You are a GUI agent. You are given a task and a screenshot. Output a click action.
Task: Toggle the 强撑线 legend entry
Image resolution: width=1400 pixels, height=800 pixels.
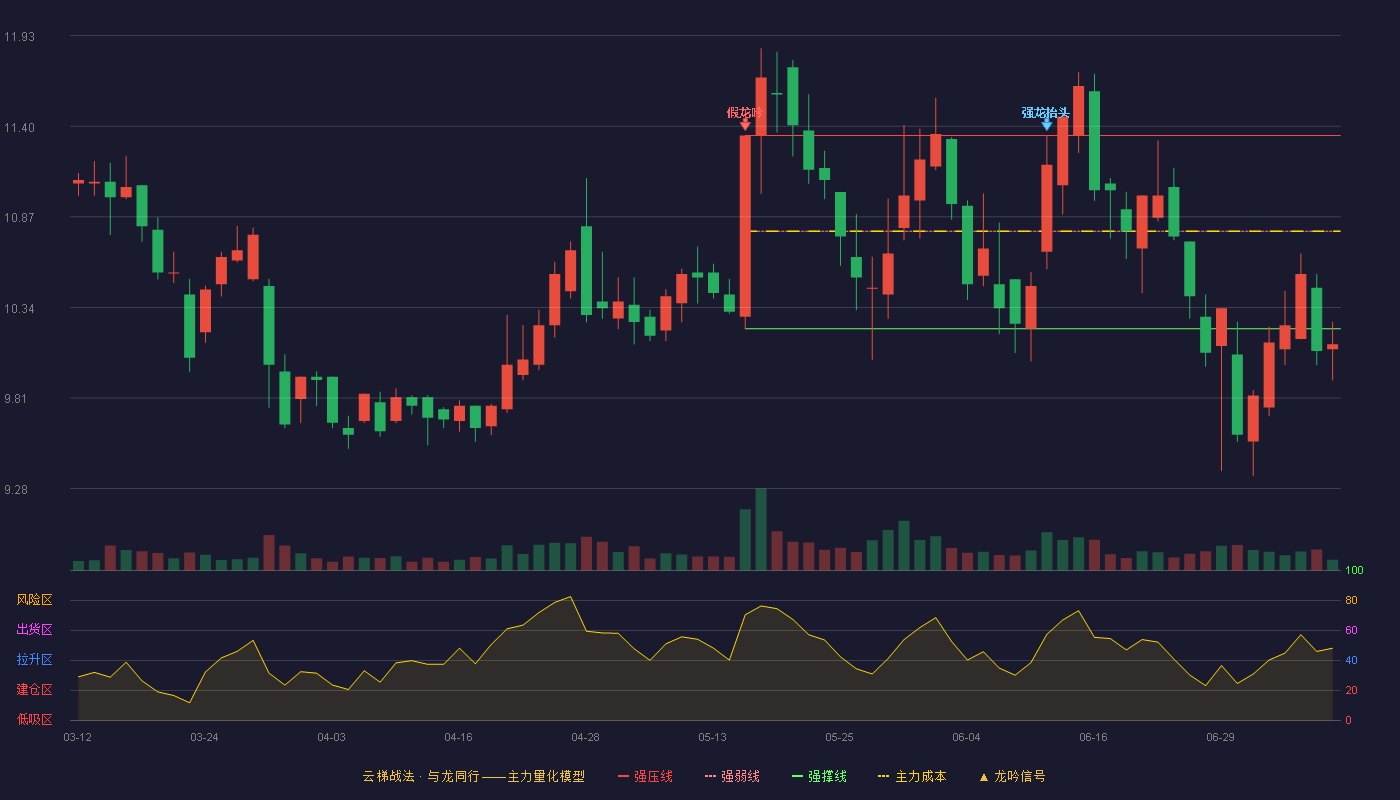pos(819,776)
